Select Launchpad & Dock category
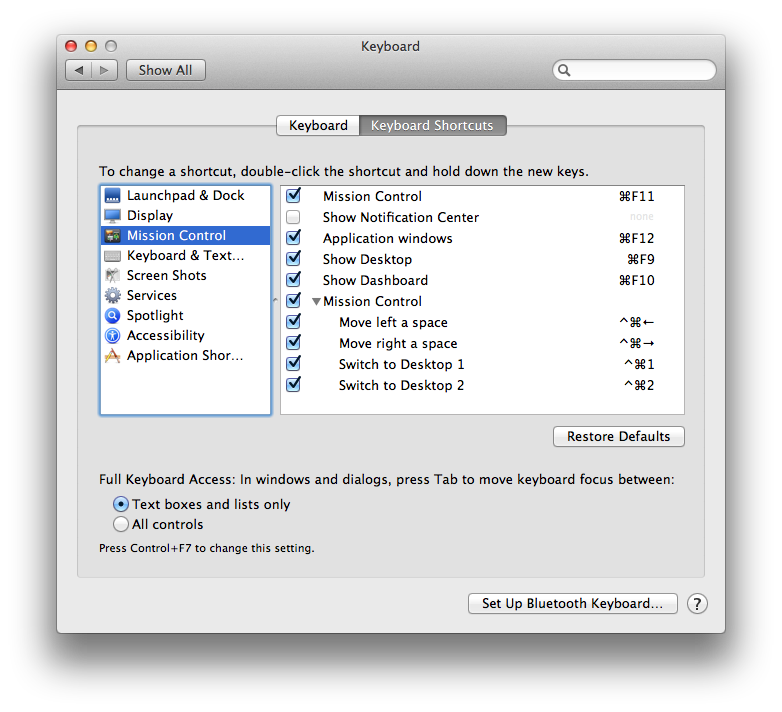 (186, 195)
